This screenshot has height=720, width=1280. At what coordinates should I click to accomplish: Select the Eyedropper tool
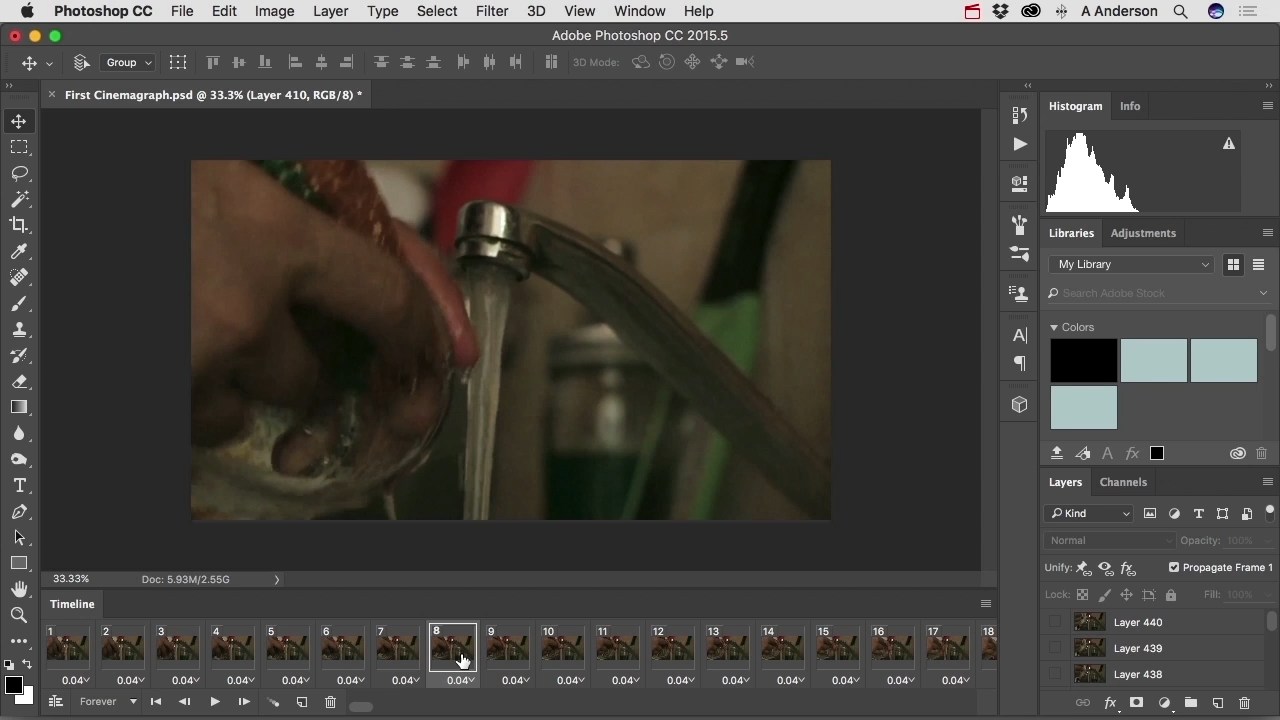[19, 251]
